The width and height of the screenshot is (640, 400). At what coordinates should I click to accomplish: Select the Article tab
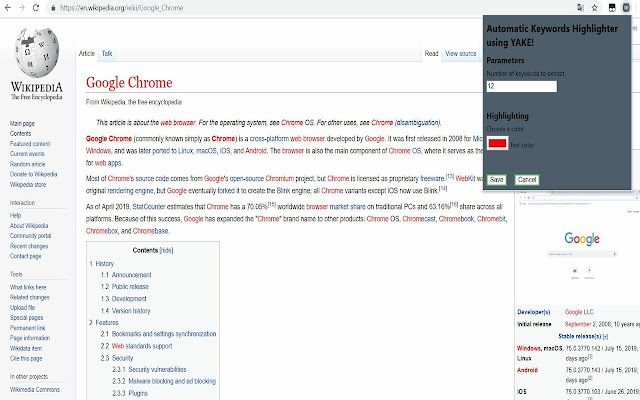(x=87, y=53)
